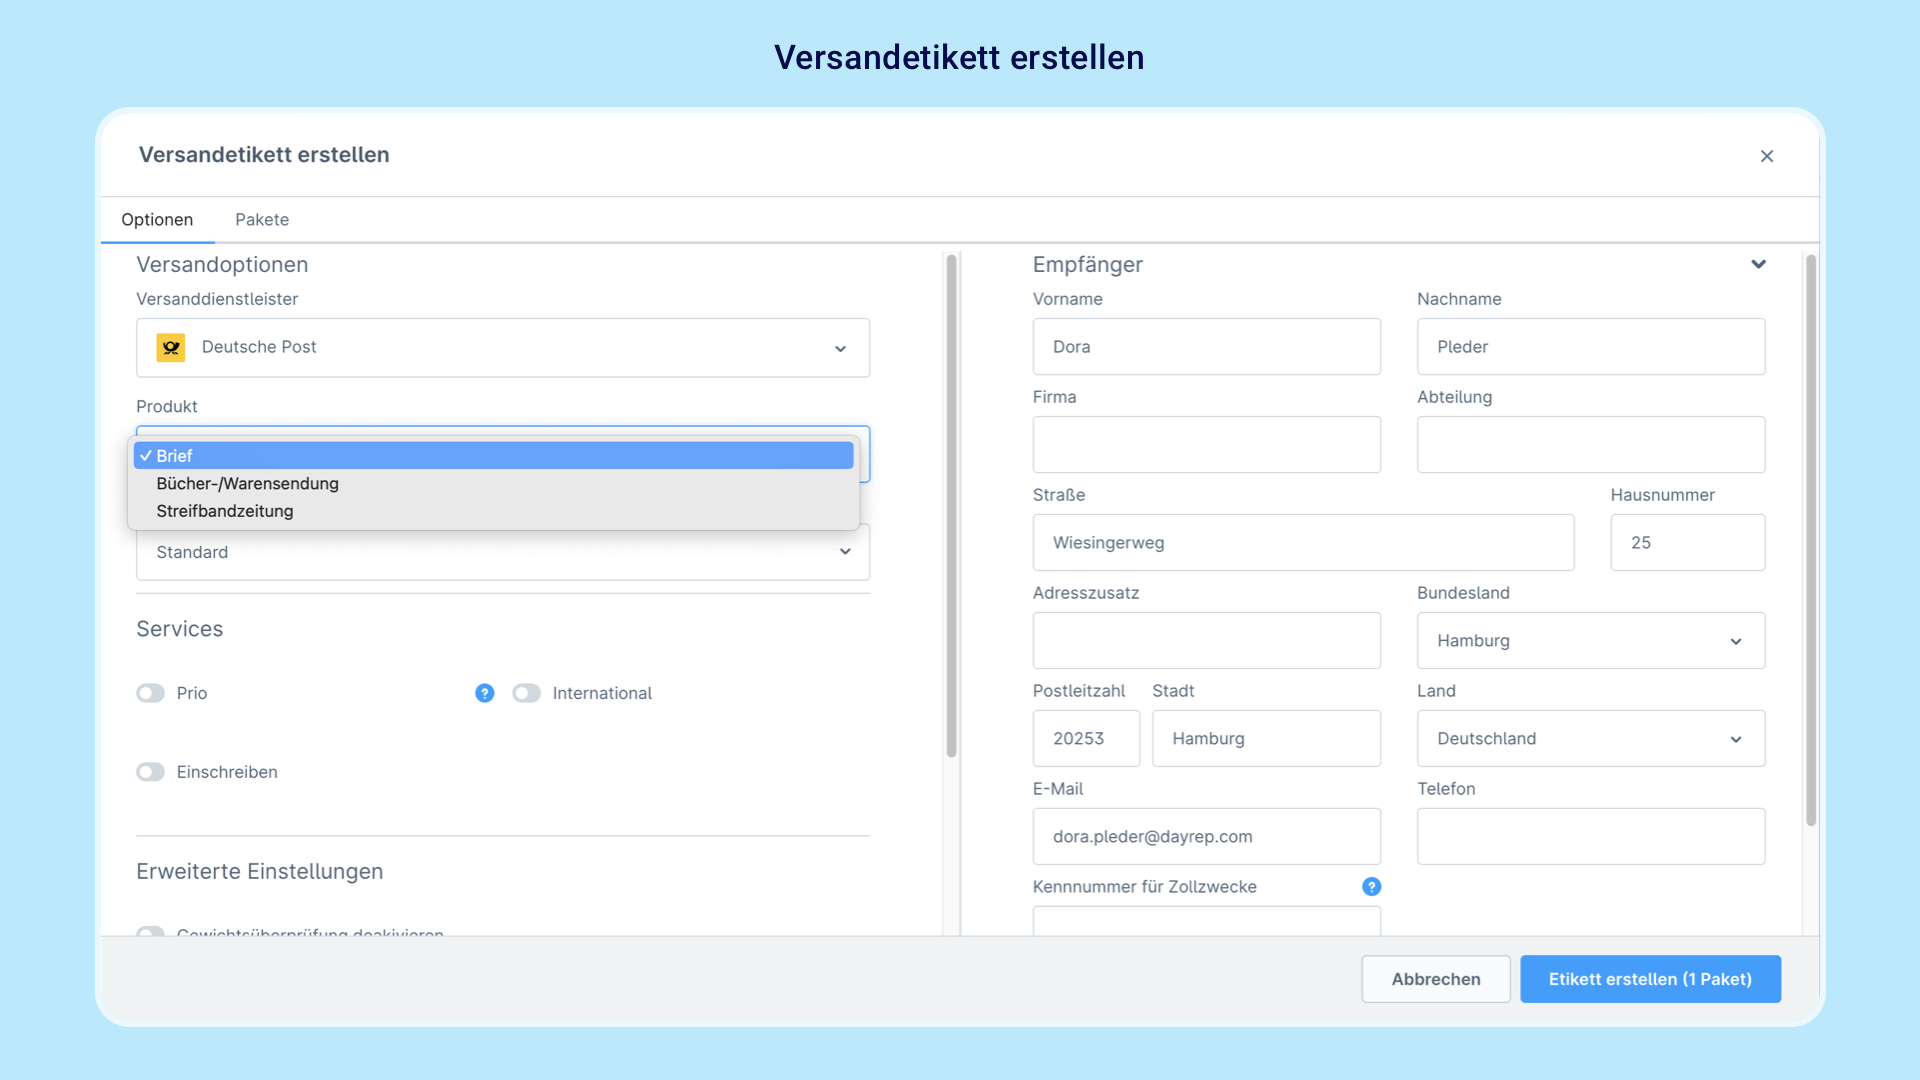
Task: Click the Empfänger heading text
Action: pyautogui.click(x=1087, y=264)
